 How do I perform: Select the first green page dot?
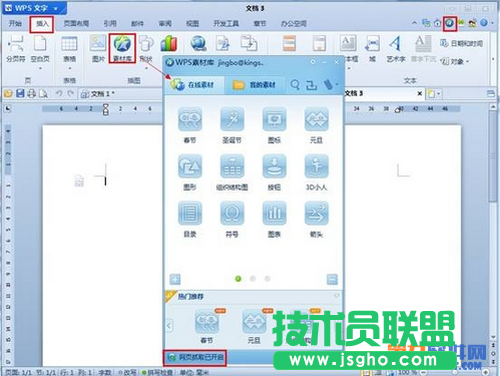(x=238, y=279)
